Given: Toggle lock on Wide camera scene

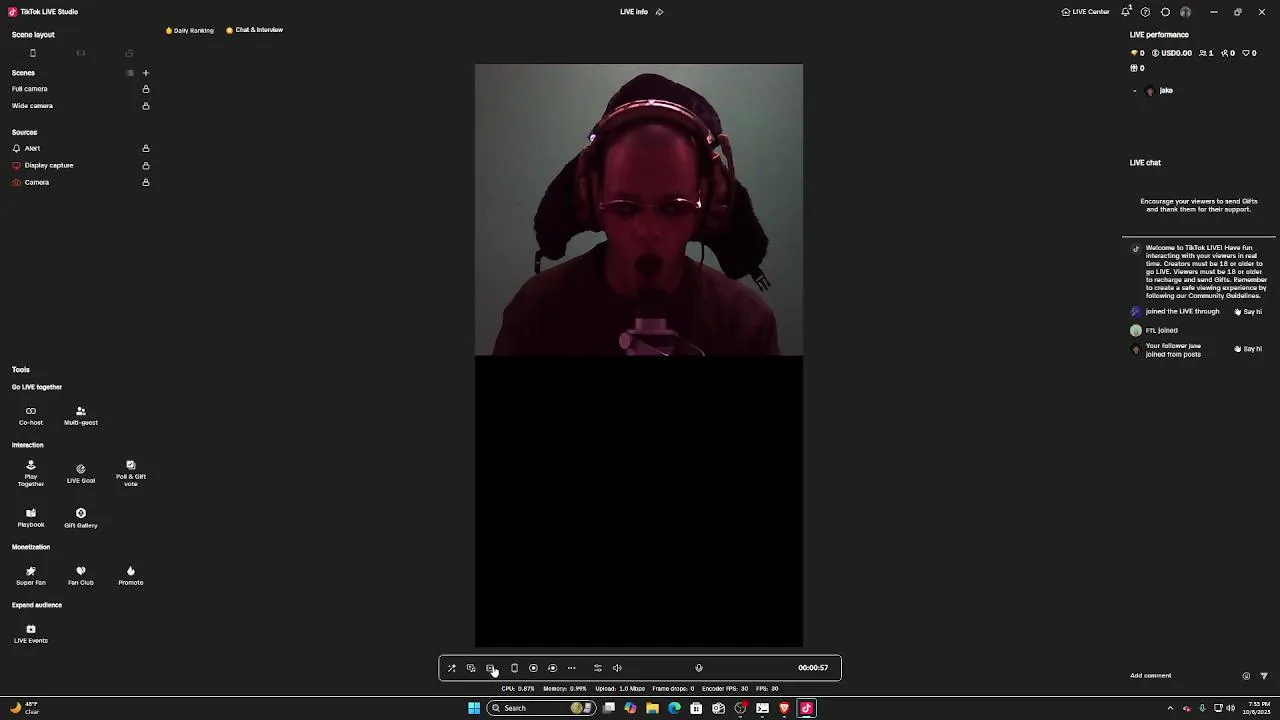Looking at the screenshot, I should (146, 106).
